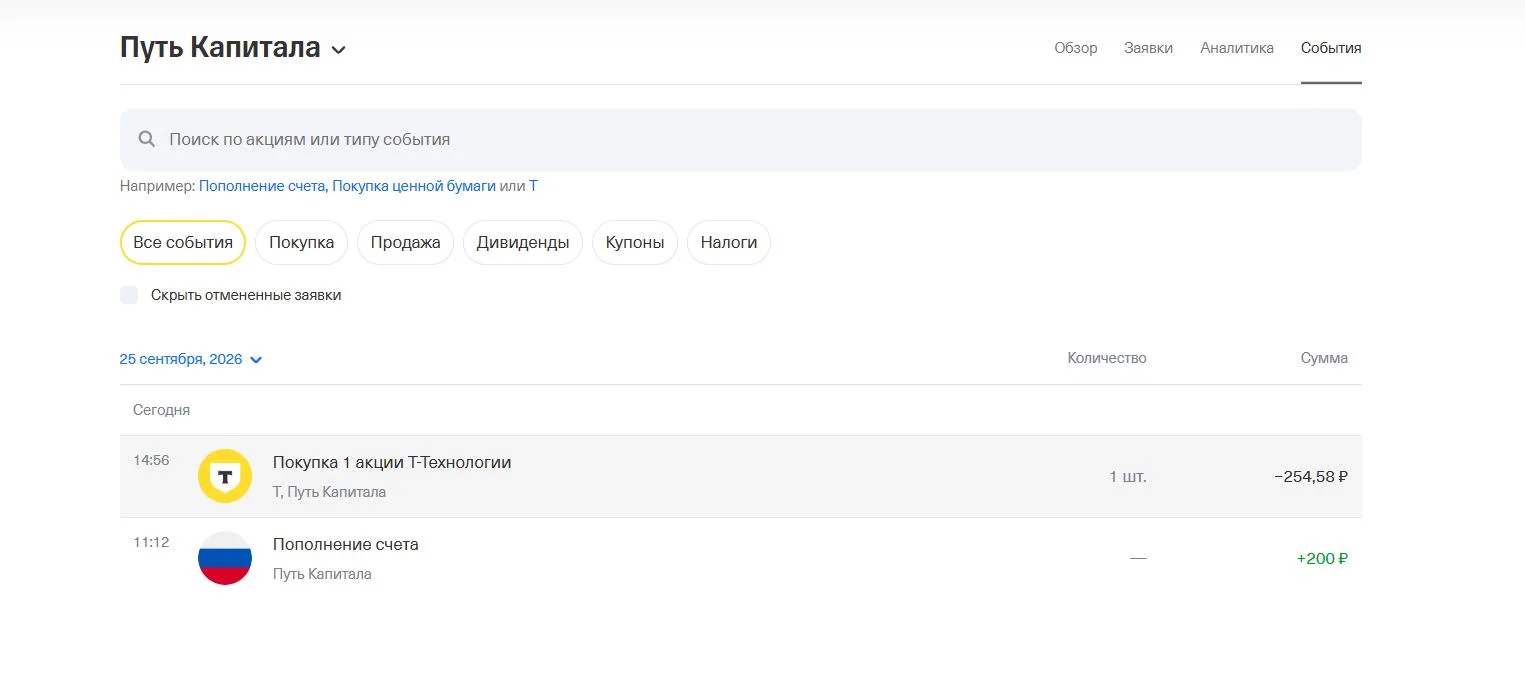1525x692 pixels.
Task: Click the Покупка ценной бумаги example link
Action: click(x=414, y=186)
